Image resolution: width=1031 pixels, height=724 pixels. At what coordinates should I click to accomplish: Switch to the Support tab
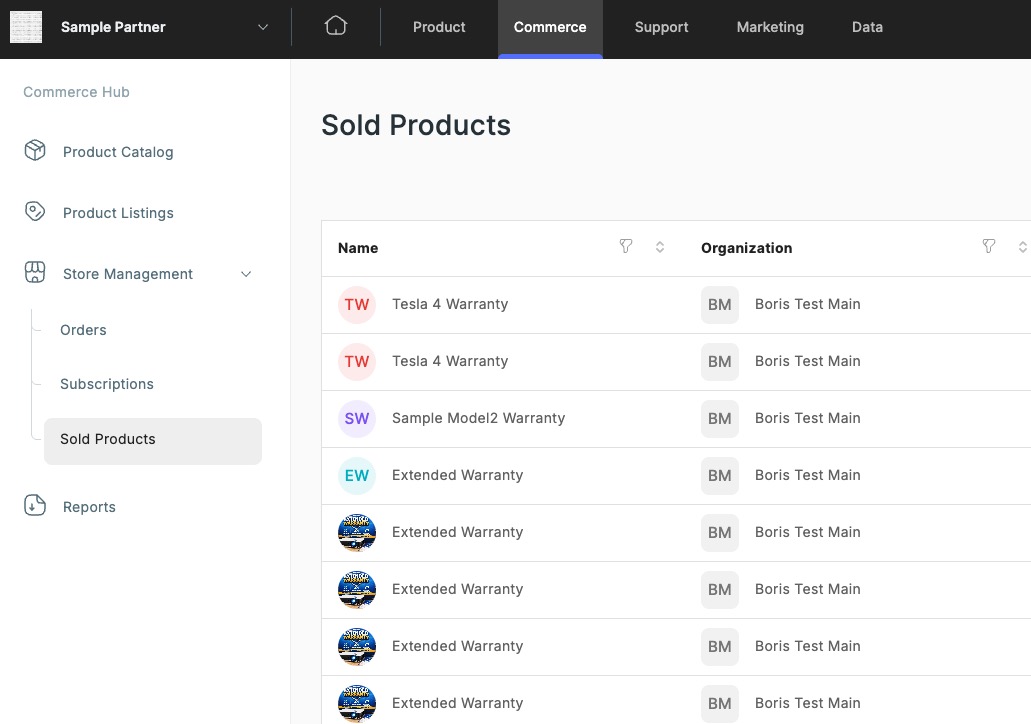click(x=661, y=27)
